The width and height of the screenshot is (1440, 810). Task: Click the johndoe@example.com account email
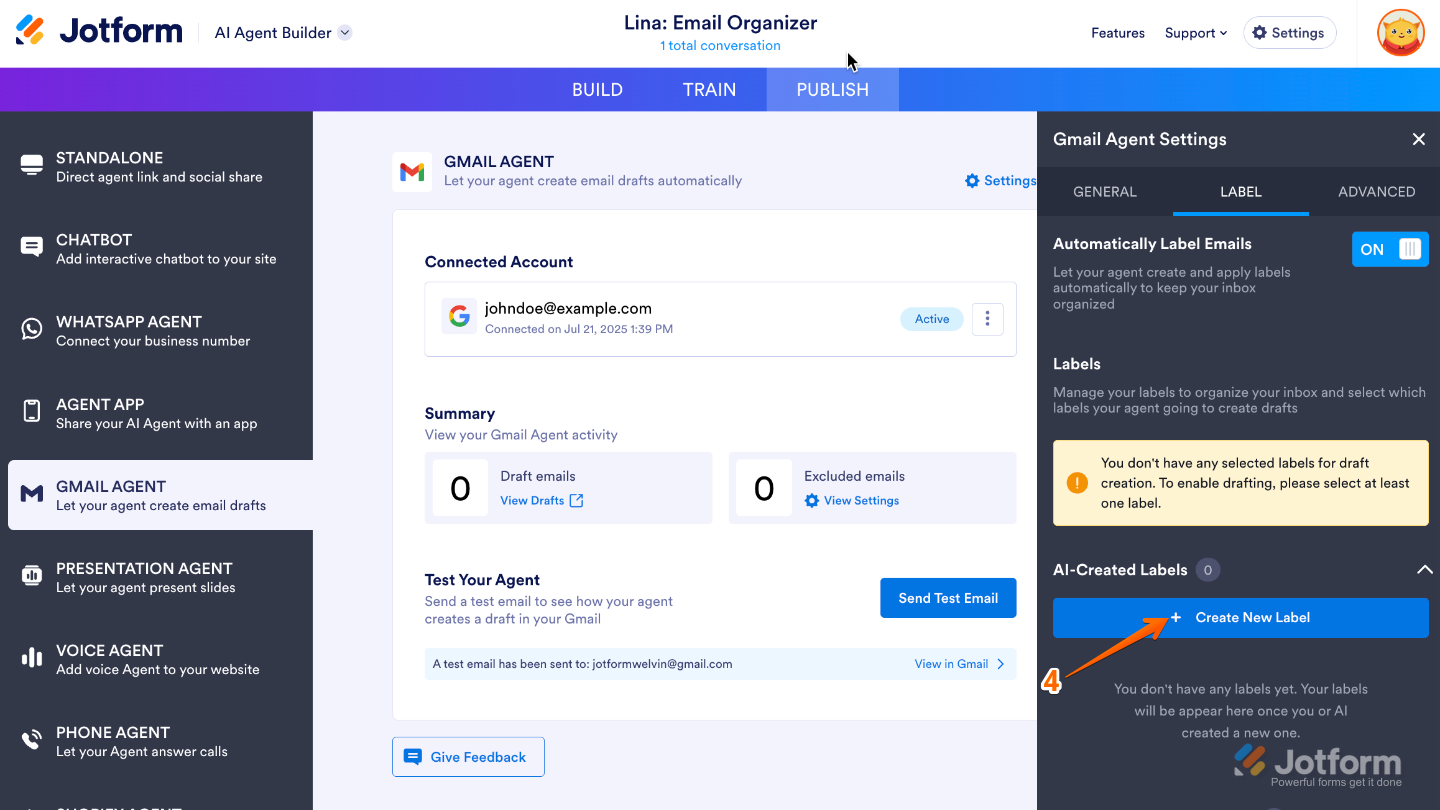pyautogui.click(x=568, y=308)
